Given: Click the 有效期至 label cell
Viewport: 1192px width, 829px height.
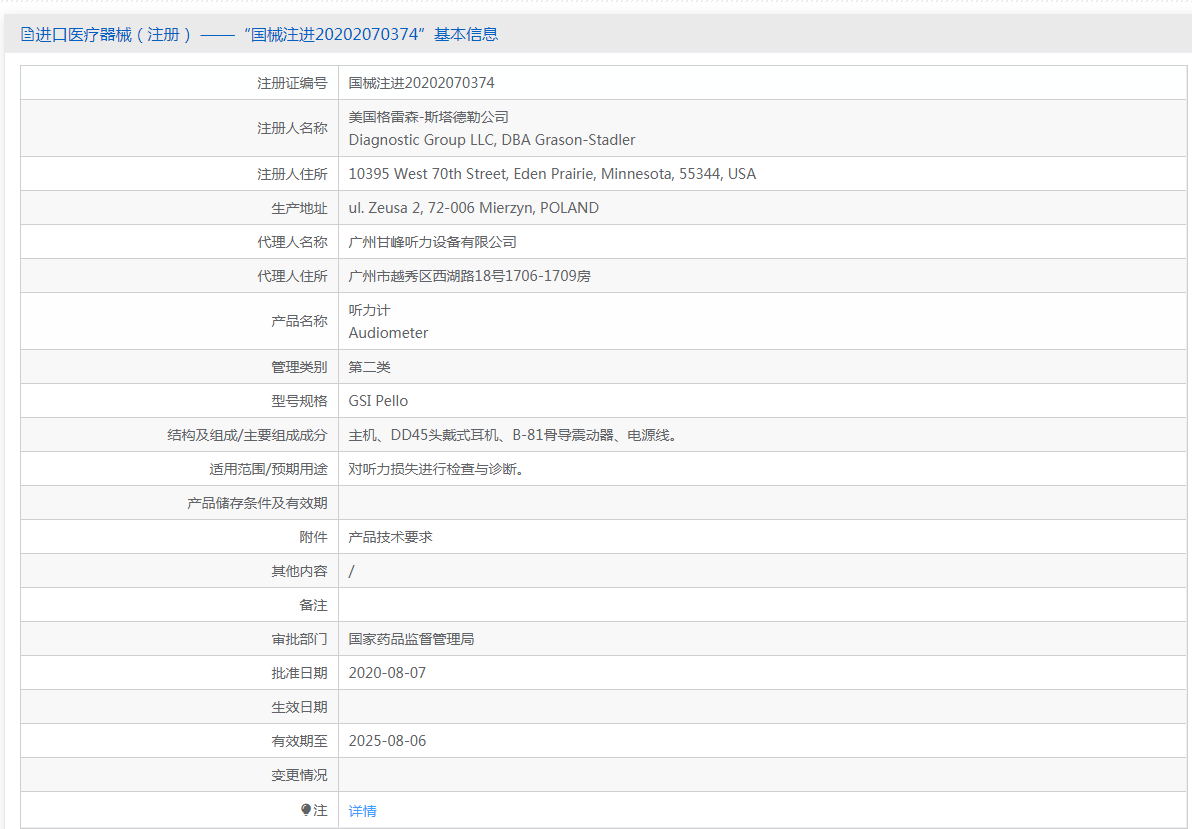Looking at the screenshot, I should [x=179, y=741].
